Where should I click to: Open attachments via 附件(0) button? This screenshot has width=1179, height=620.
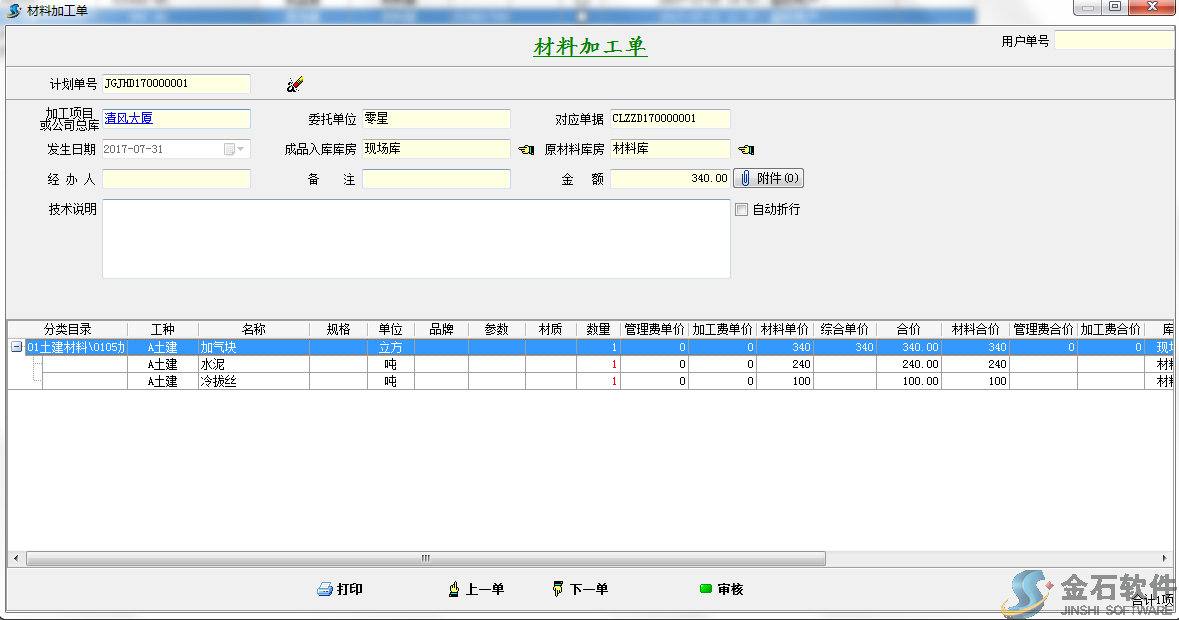pos(768,179)
